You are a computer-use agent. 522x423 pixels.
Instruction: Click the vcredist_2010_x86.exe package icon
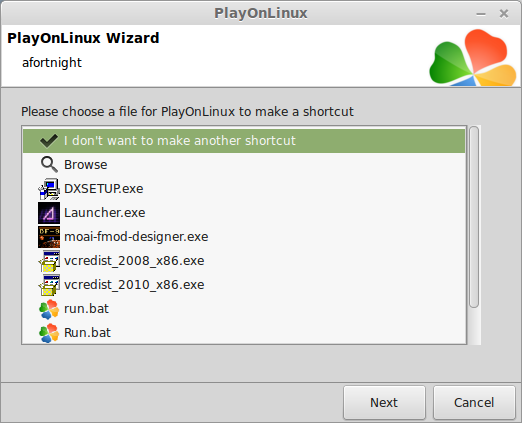coord(49,285)
